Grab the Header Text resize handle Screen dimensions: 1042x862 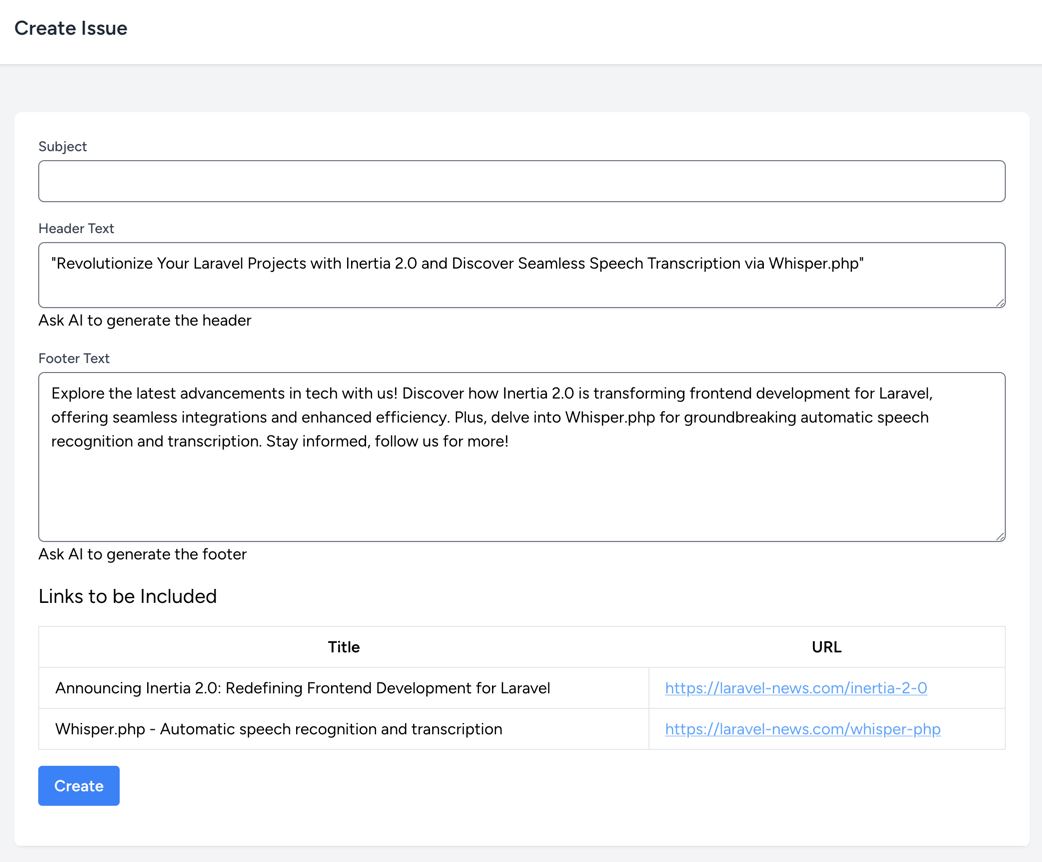click(999, 302)
